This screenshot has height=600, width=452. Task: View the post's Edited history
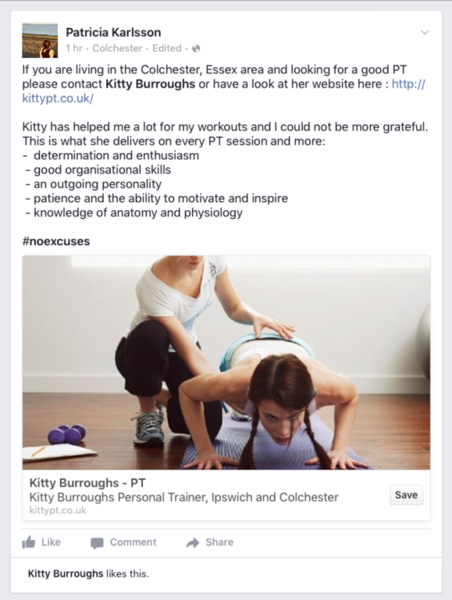pyautogui.click(x=167, y=48)
